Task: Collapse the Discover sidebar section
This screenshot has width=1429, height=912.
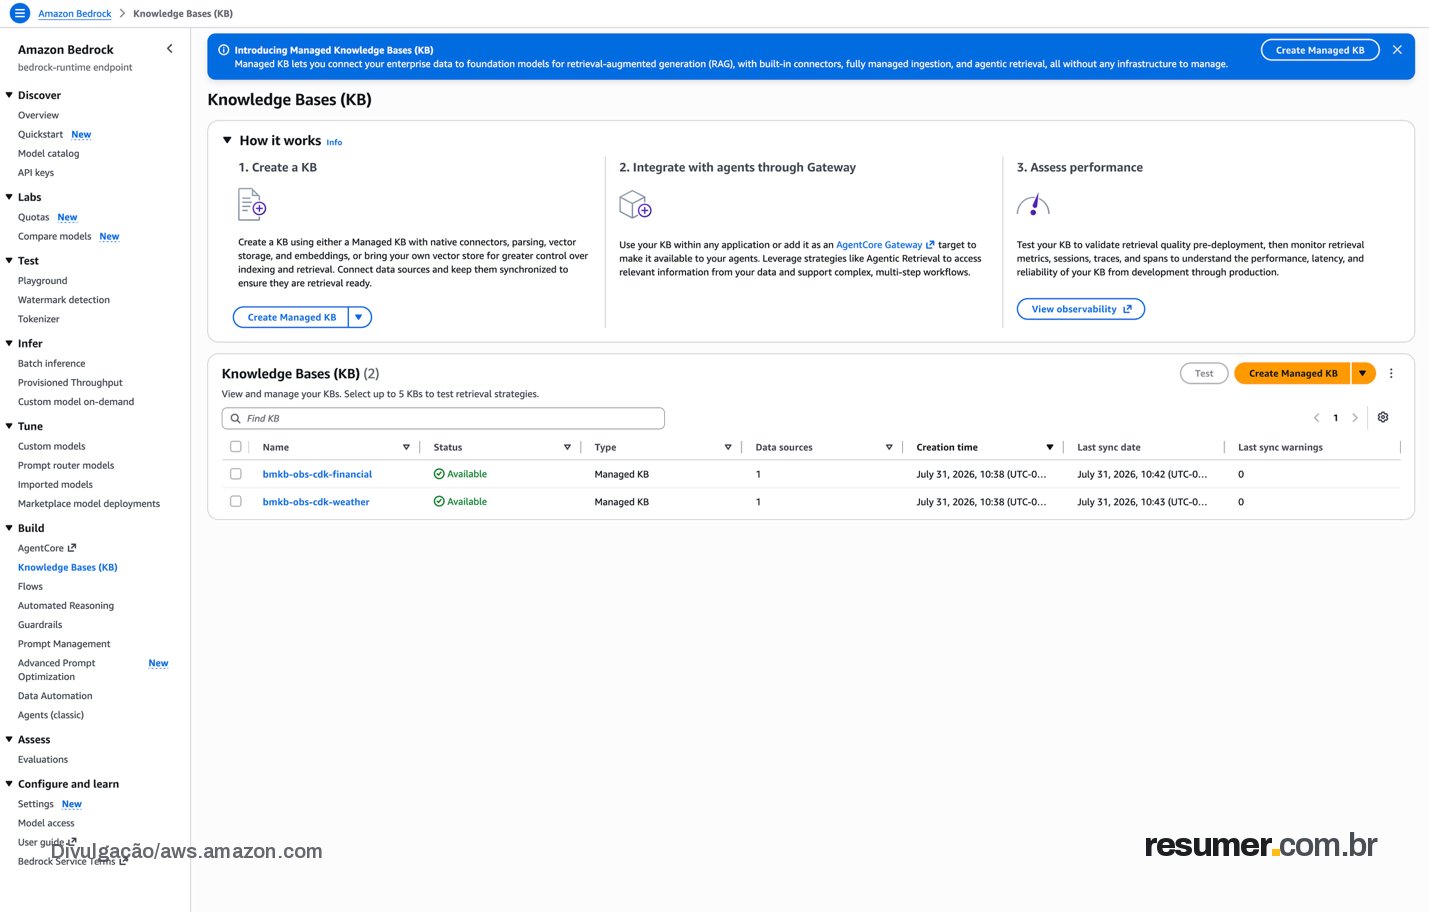Action: pos(9,95)
